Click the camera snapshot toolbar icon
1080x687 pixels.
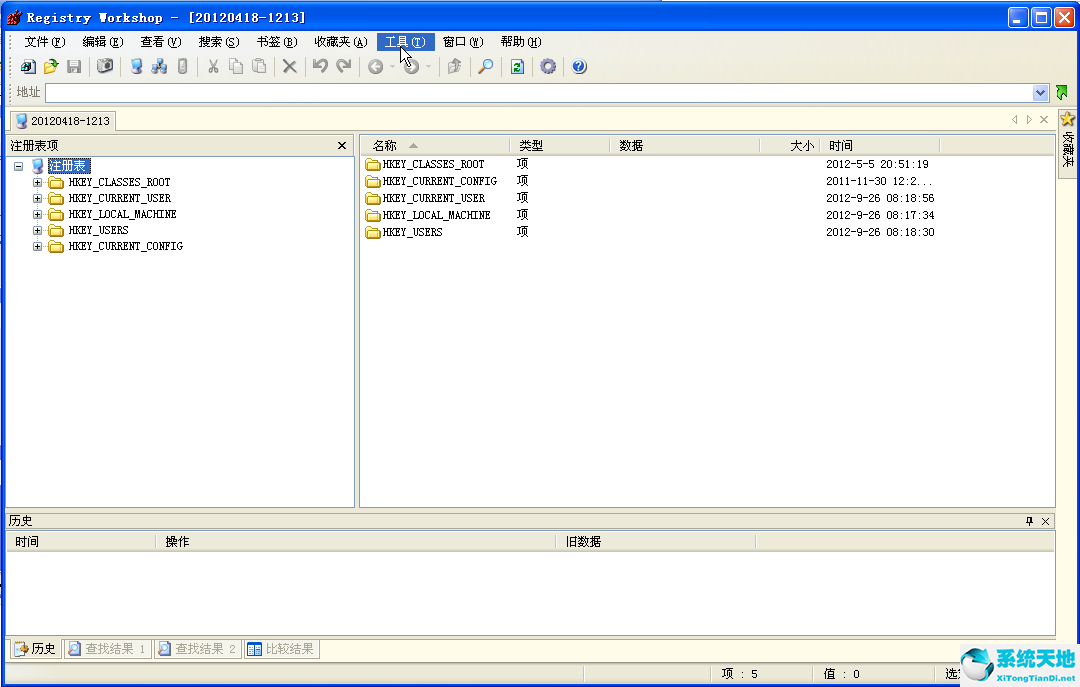[x=105, y=66]
